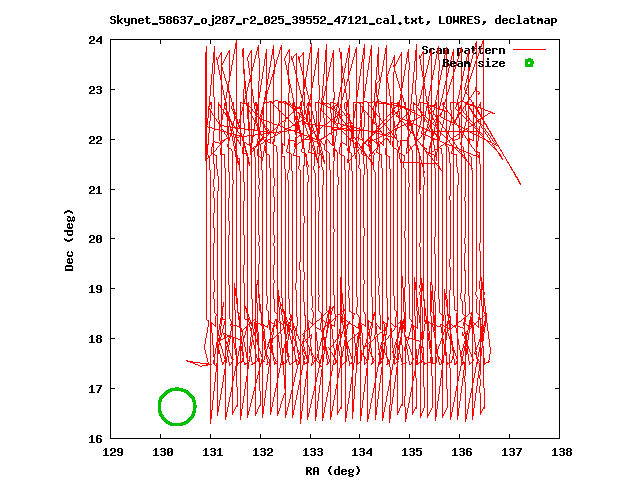Click the RA axis tick label 137
Screen dimensions: 640x480
coord(511,452)
